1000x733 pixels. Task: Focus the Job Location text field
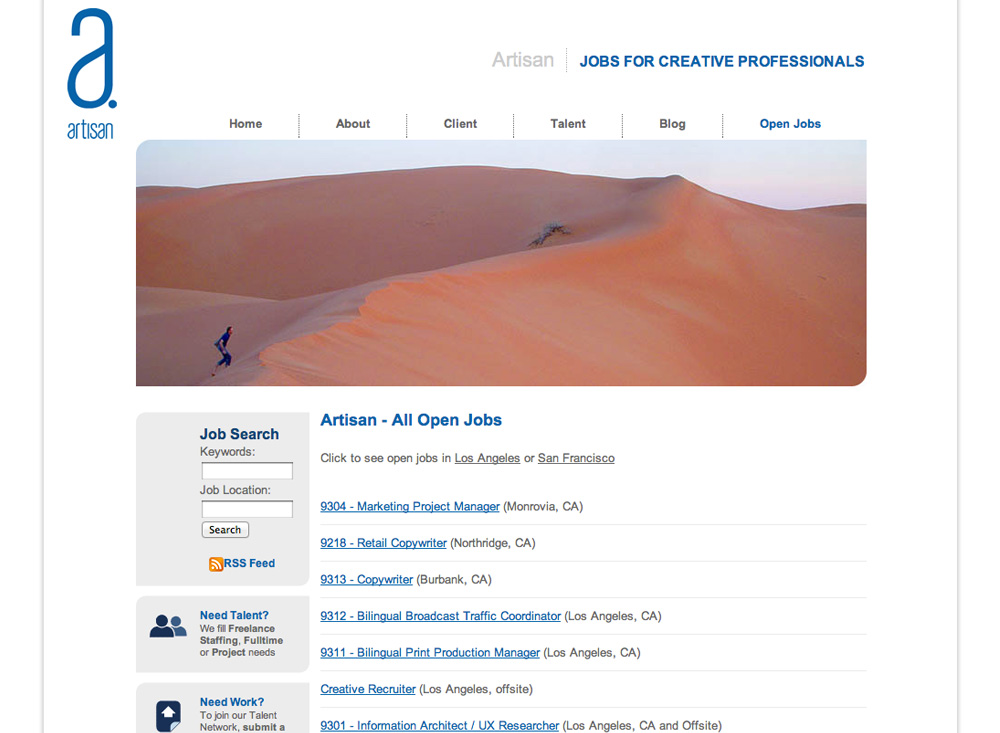(247, 509)
